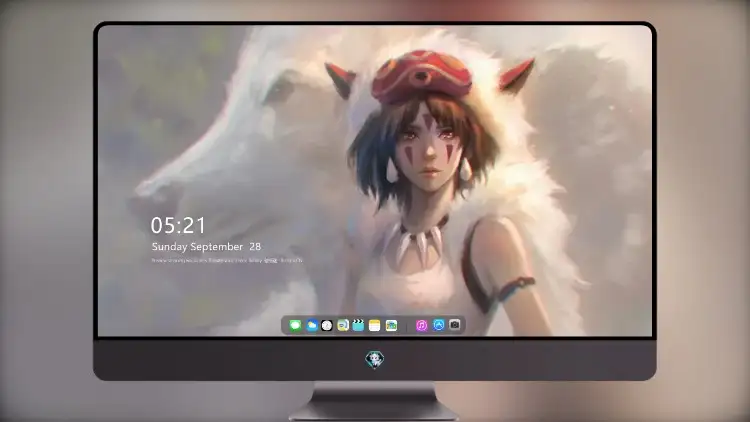The width and height of the screenshot is (750, 422).
Task: Launch the yellow Notes app icon
Action: [x=375, y=325]
